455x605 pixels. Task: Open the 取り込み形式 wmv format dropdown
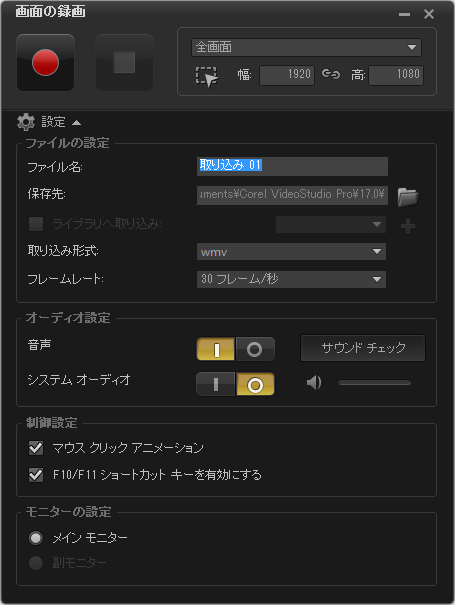coord(291,252)
